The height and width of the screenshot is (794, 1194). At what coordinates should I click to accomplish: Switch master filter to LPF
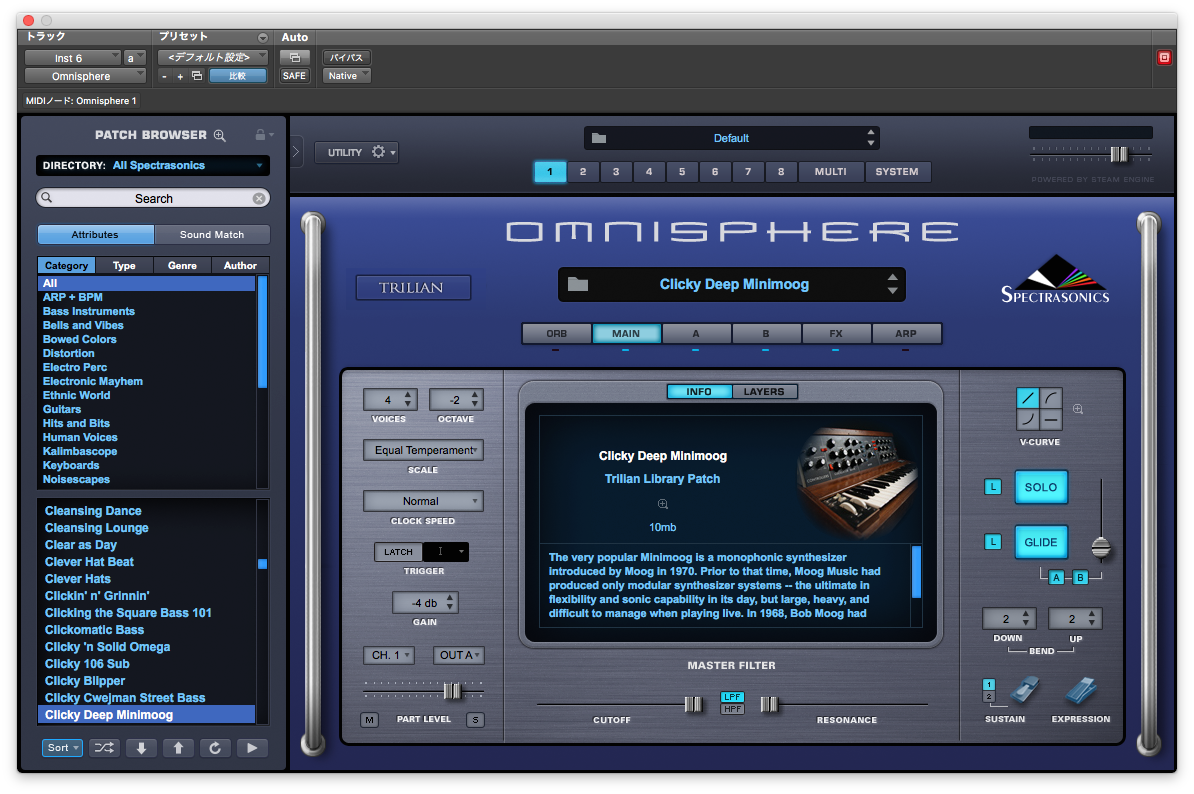point(732,697)
